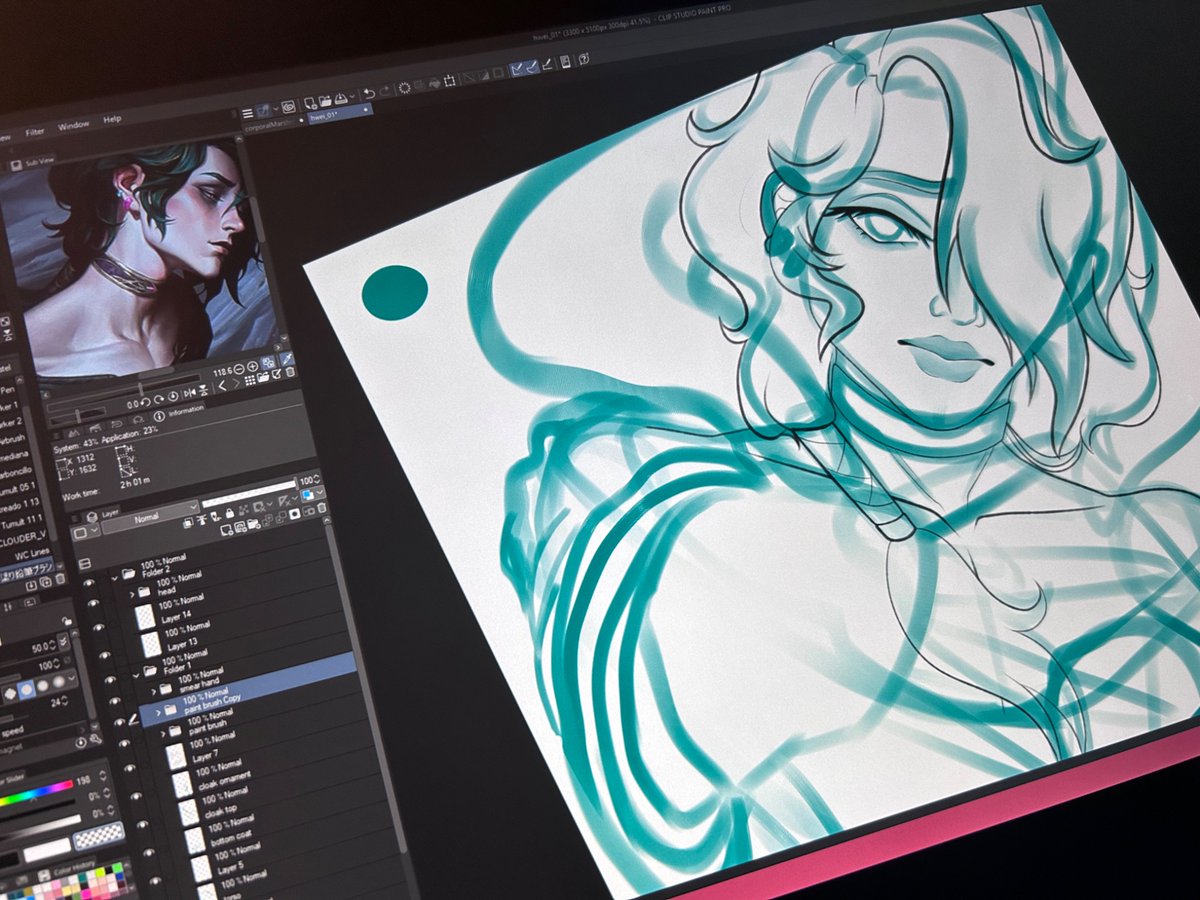Expand the paint brush folder
This screenshot has width=1200, height=900.
click(163, 734)
